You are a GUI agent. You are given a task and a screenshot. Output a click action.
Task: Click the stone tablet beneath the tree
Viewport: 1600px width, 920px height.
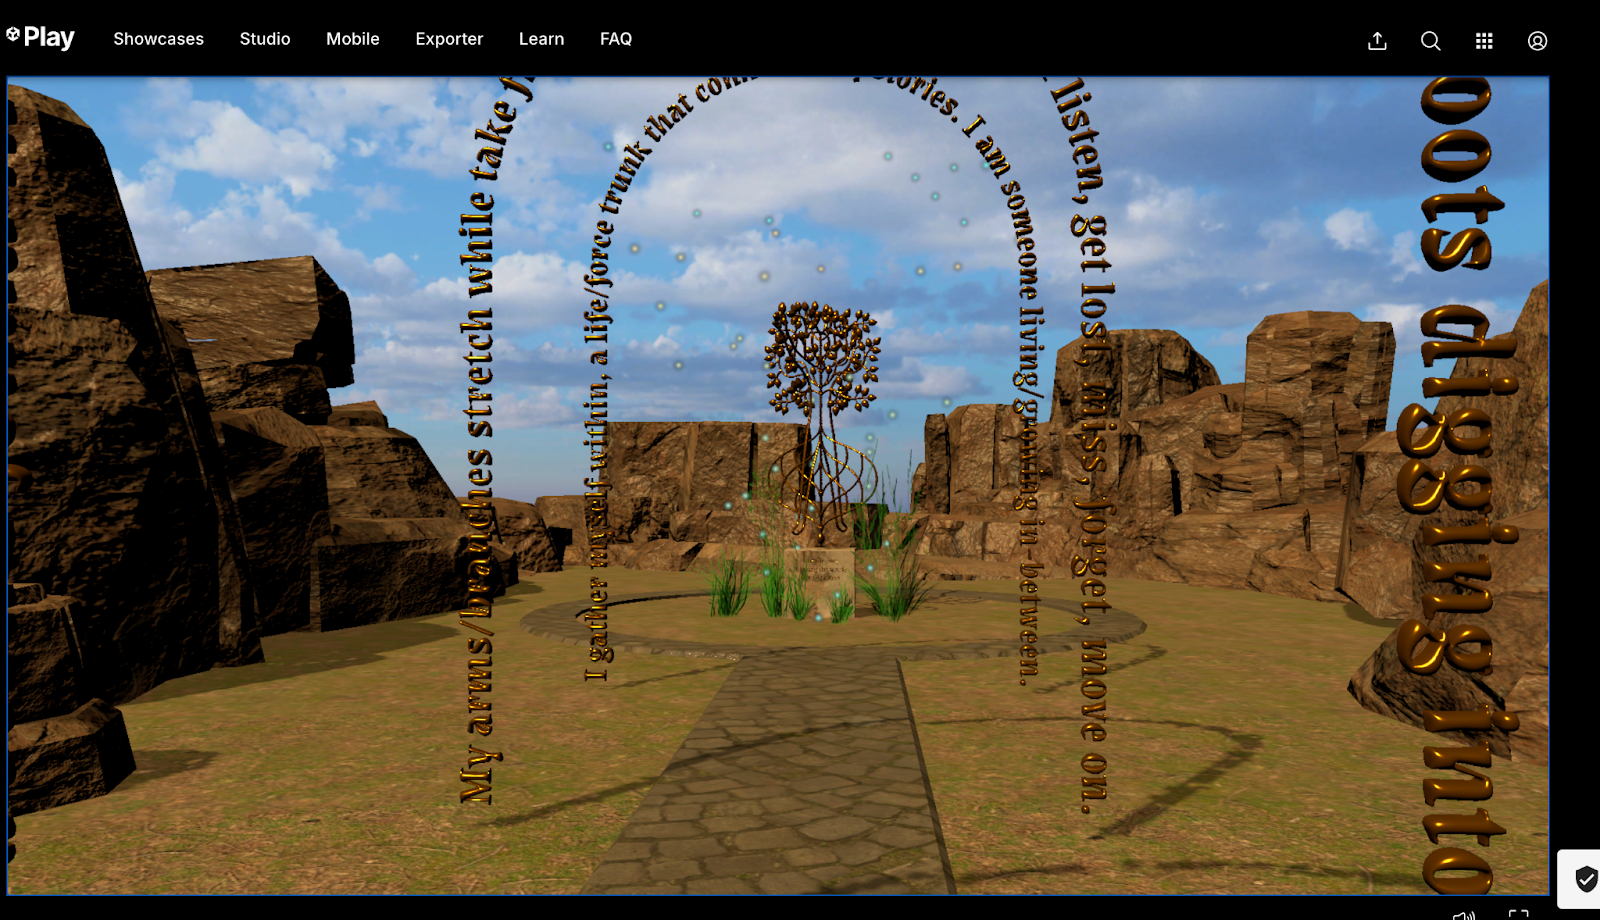click(825, 573)
